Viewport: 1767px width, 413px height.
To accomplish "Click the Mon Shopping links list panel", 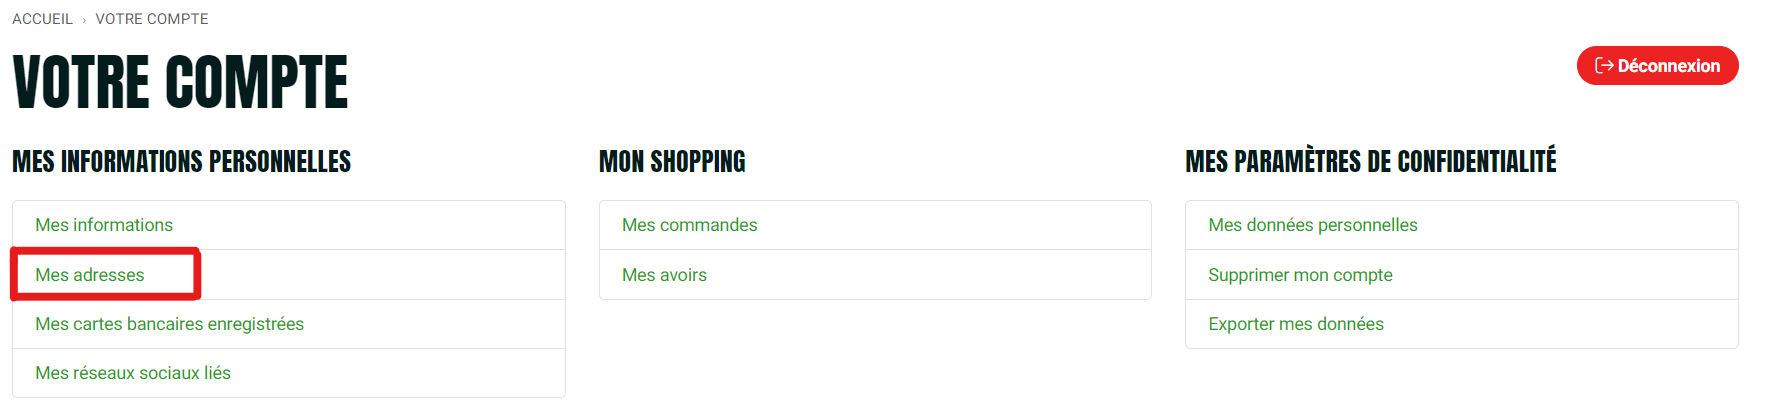I will (x=875, y=250).
